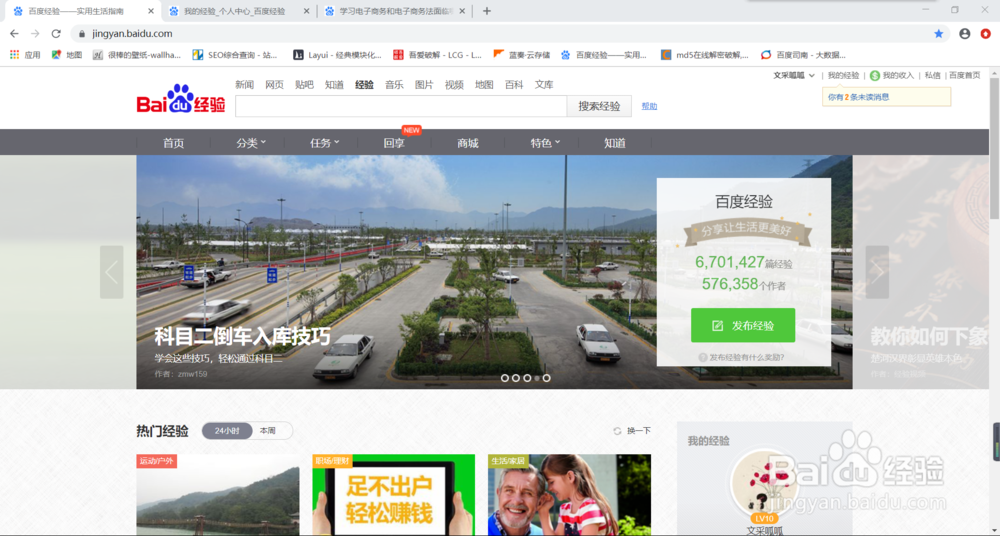
Task: Select the second carousel dot indicator
Action: 516,378
